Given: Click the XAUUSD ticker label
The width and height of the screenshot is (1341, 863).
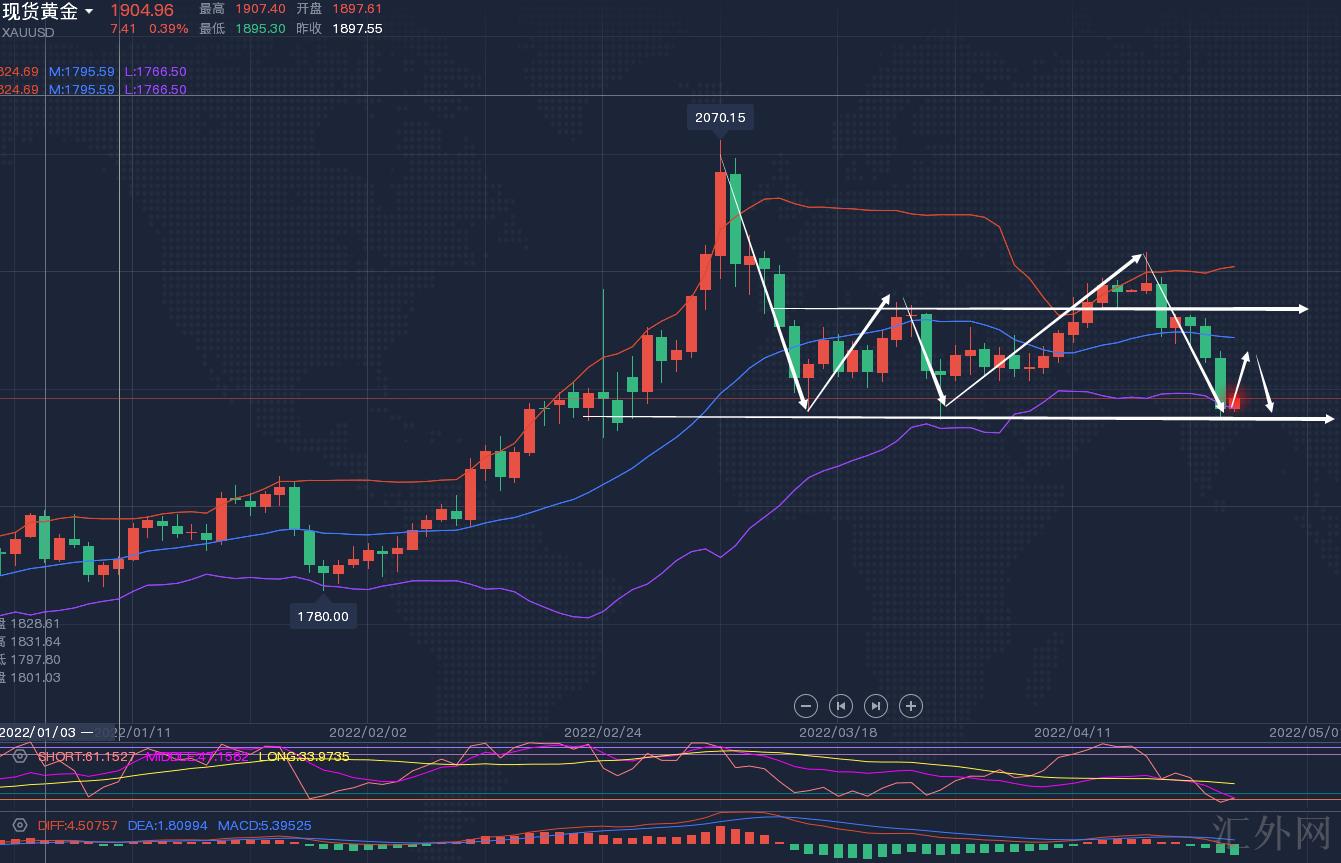Looking at the screenshot, I should [28, 32].
